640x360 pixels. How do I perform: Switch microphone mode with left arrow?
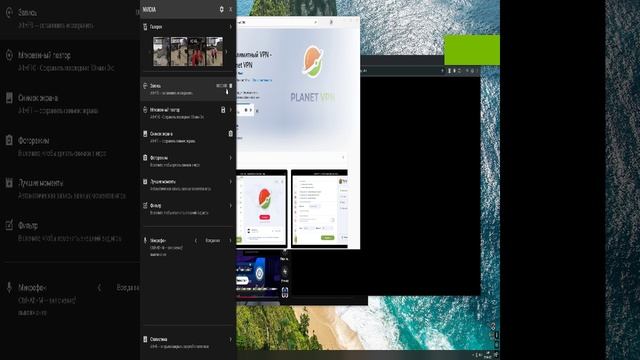coord(196,240)
